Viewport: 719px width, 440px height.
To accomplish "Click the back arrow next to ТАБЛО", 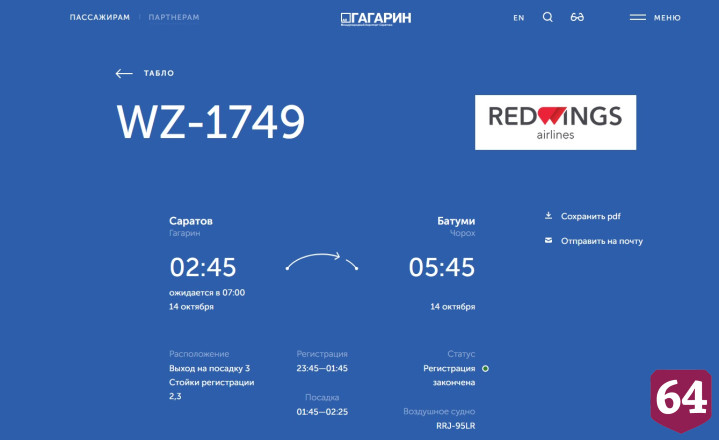I will pyautogui.click(x=124, y=73).
